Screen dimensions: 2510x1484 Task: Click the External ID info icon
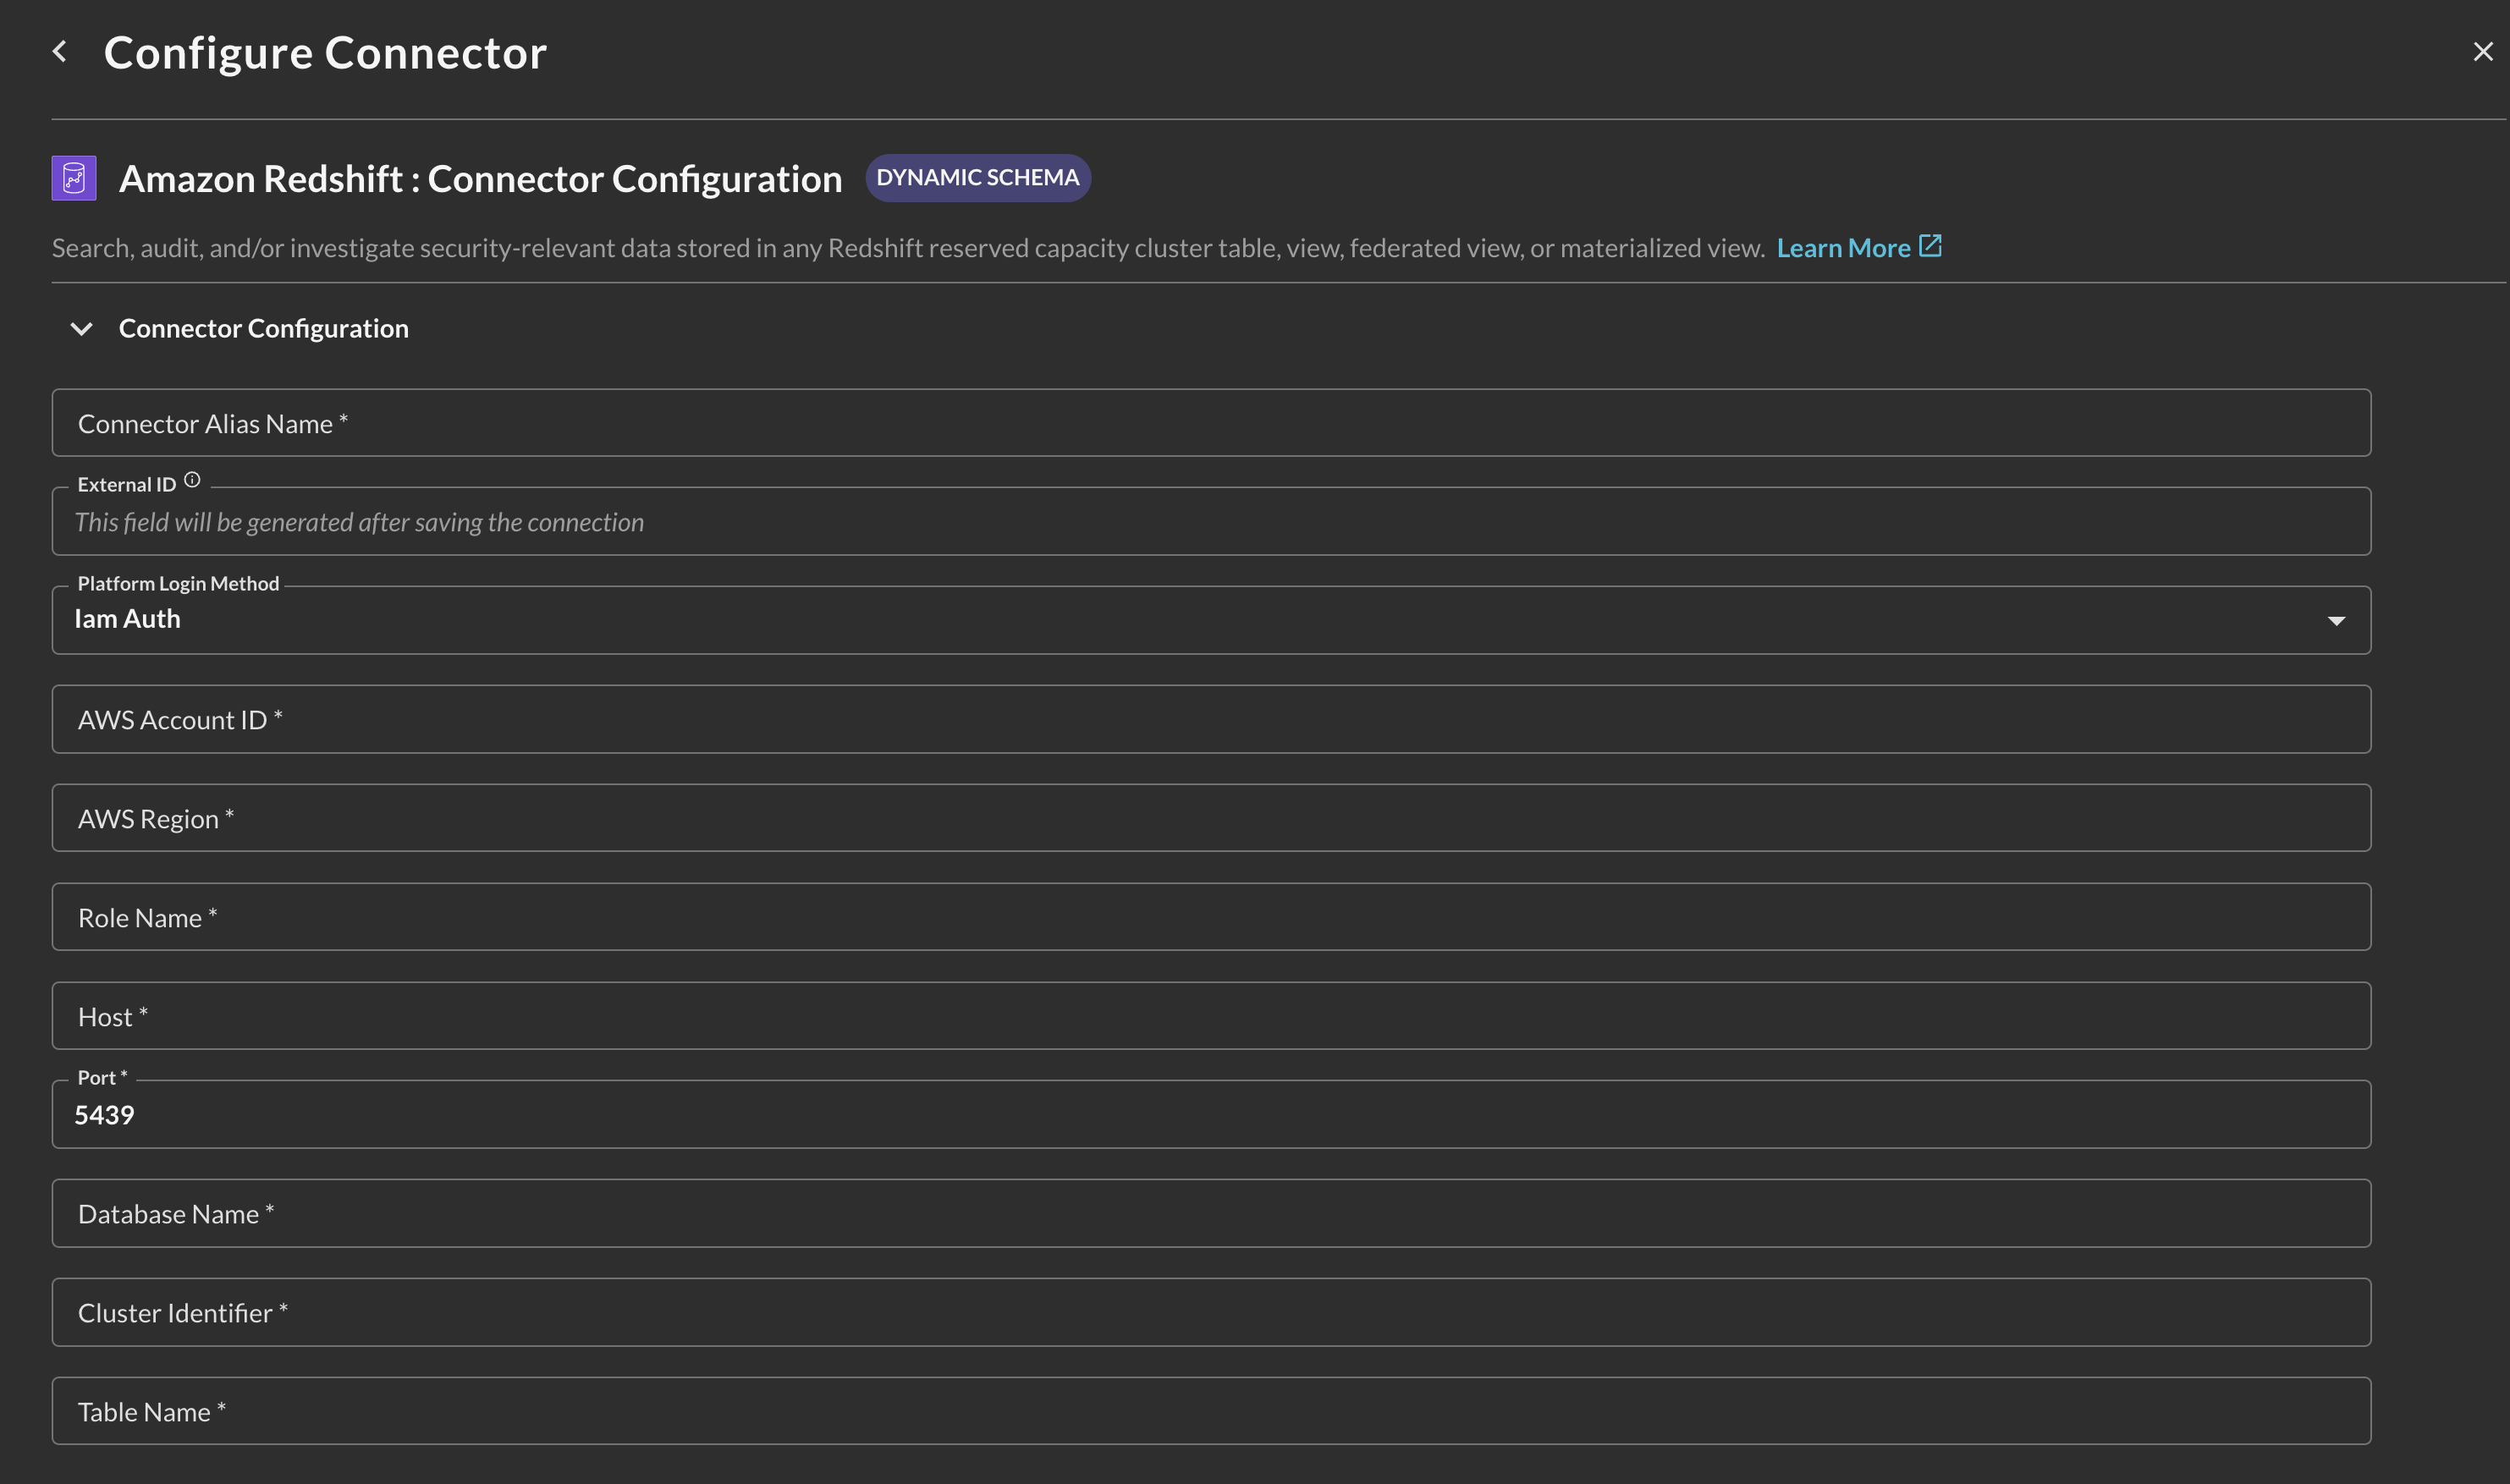pyautogui.click(x=192, y=480)
